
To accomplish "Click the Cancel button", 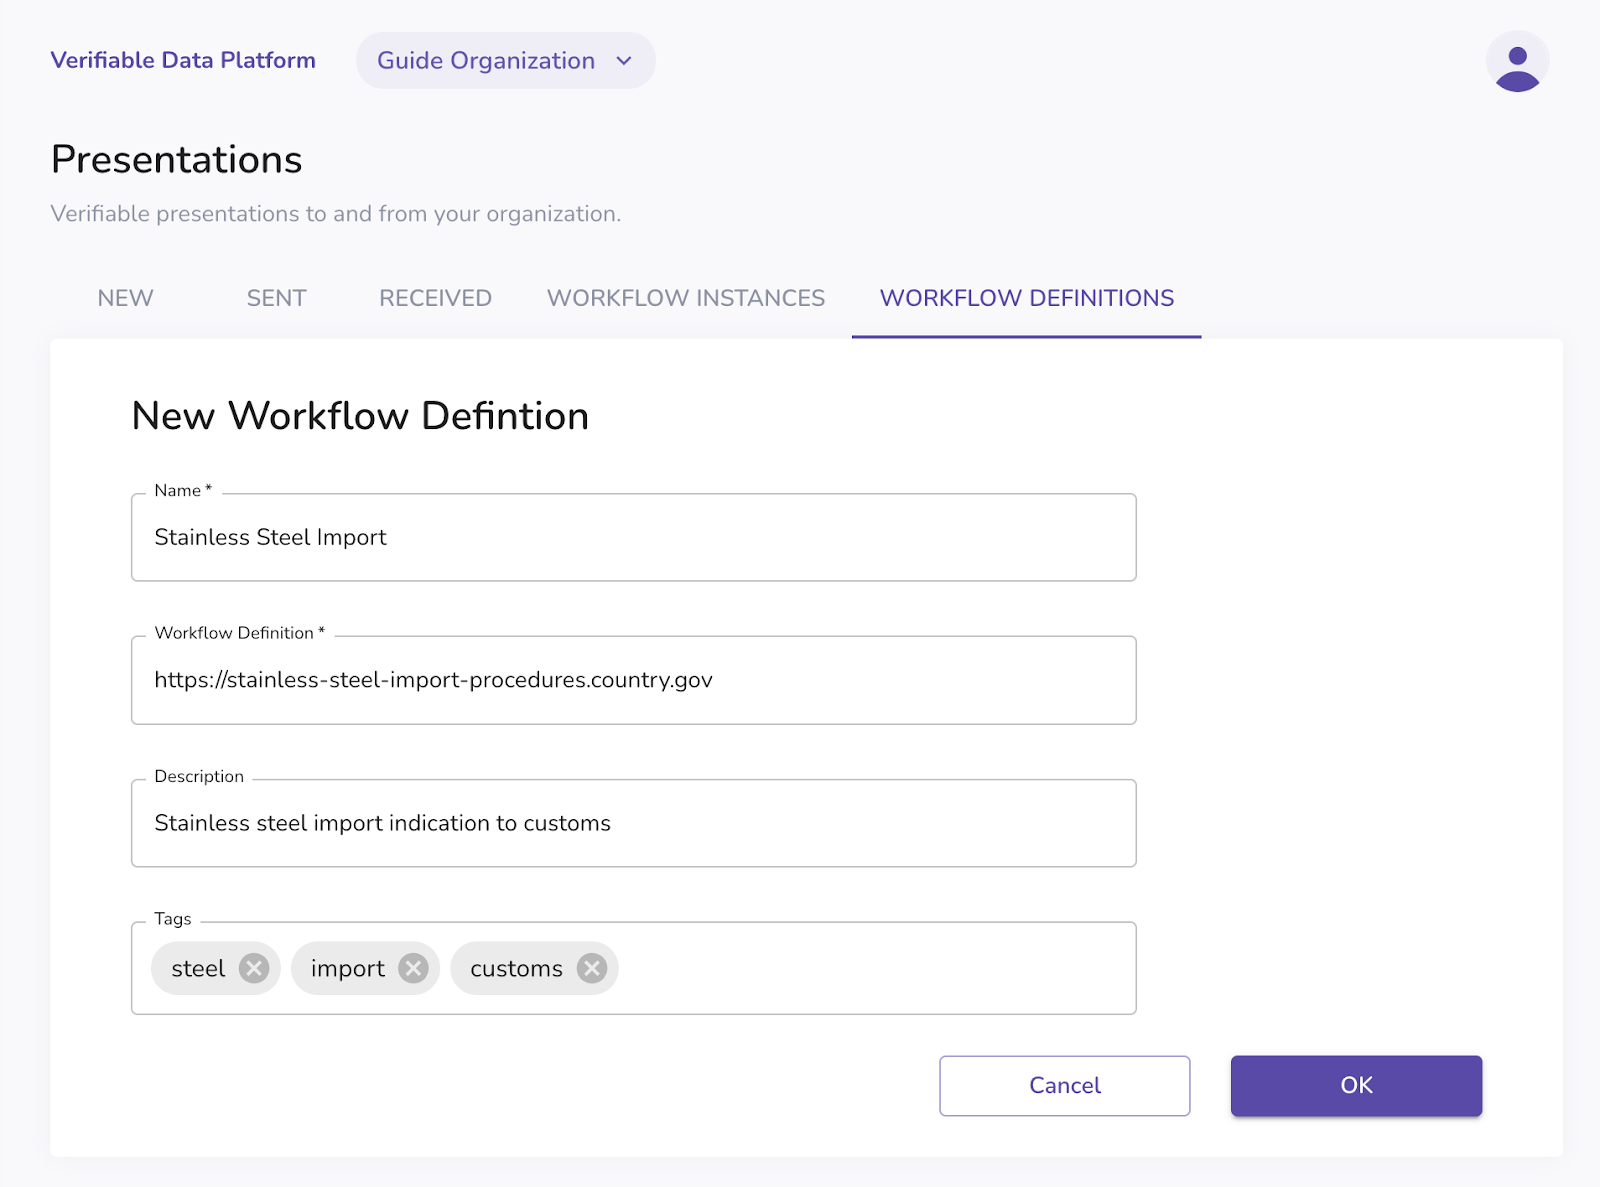I will (1064, 1086).
